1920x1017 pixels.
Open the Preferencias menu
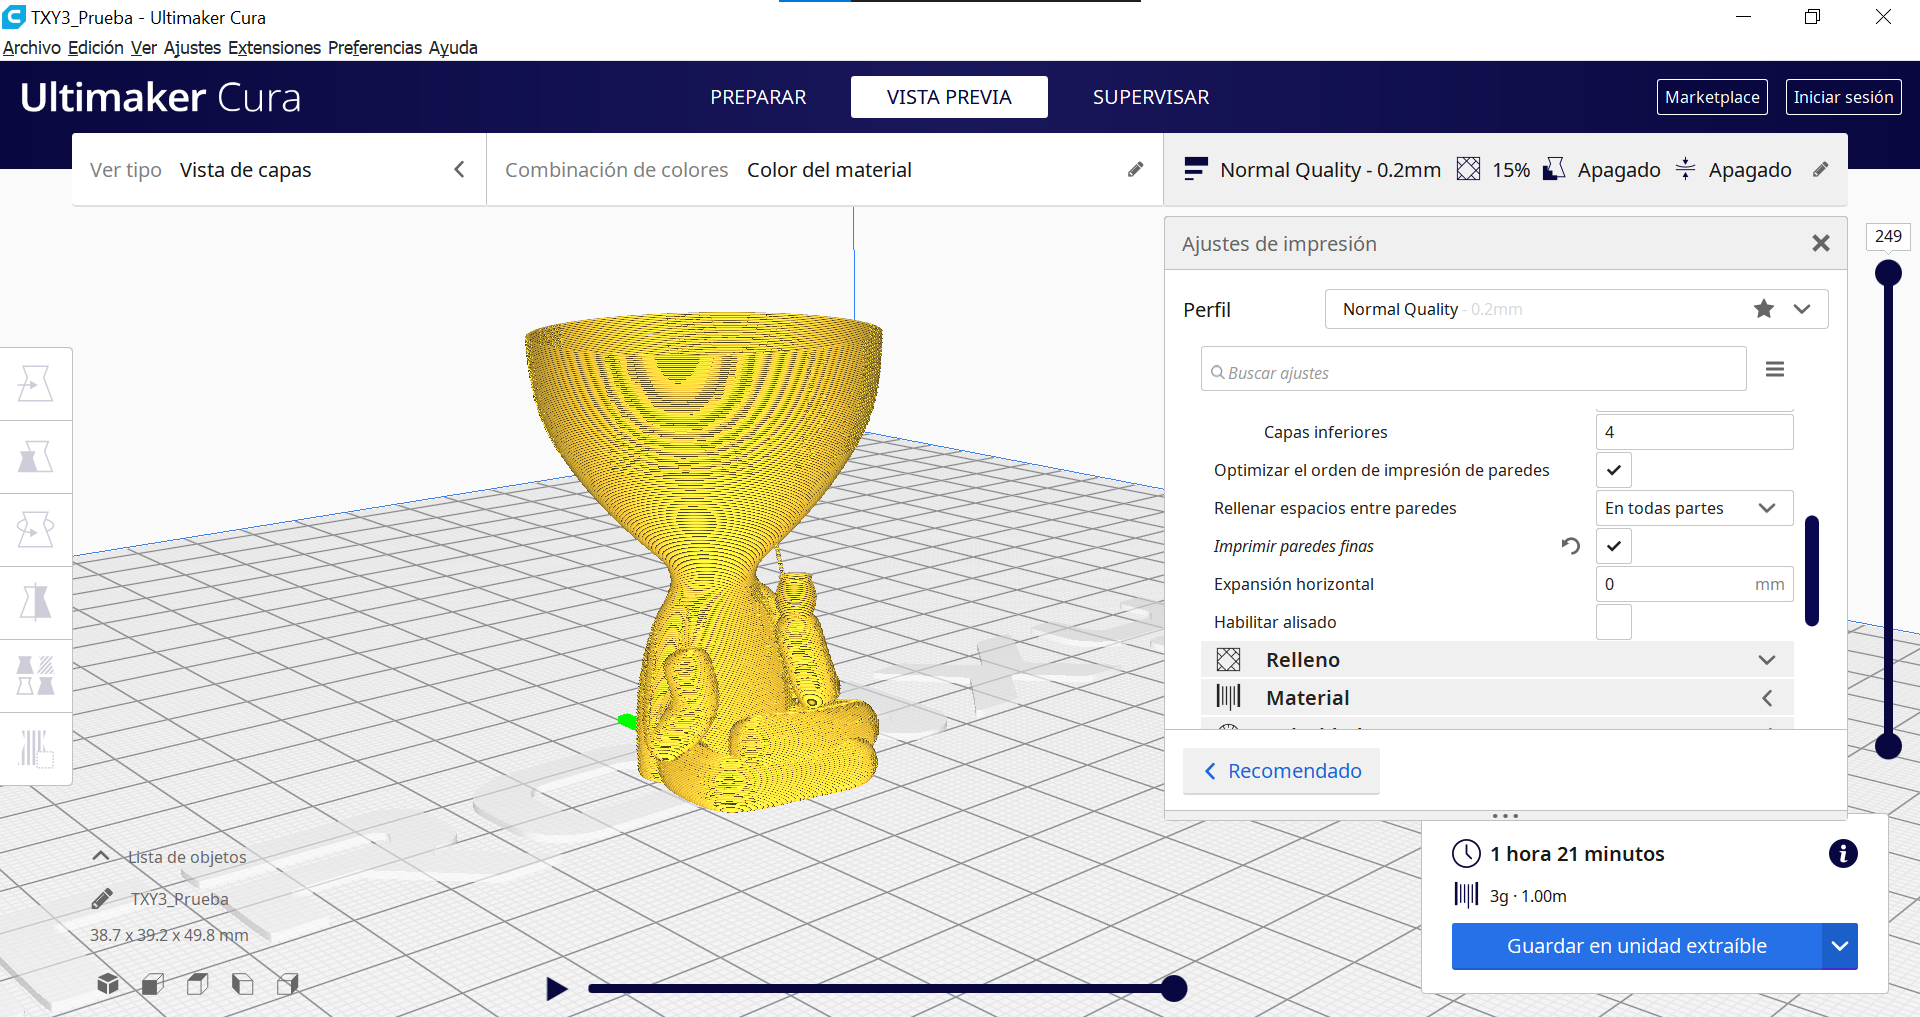tap(375, 47)
